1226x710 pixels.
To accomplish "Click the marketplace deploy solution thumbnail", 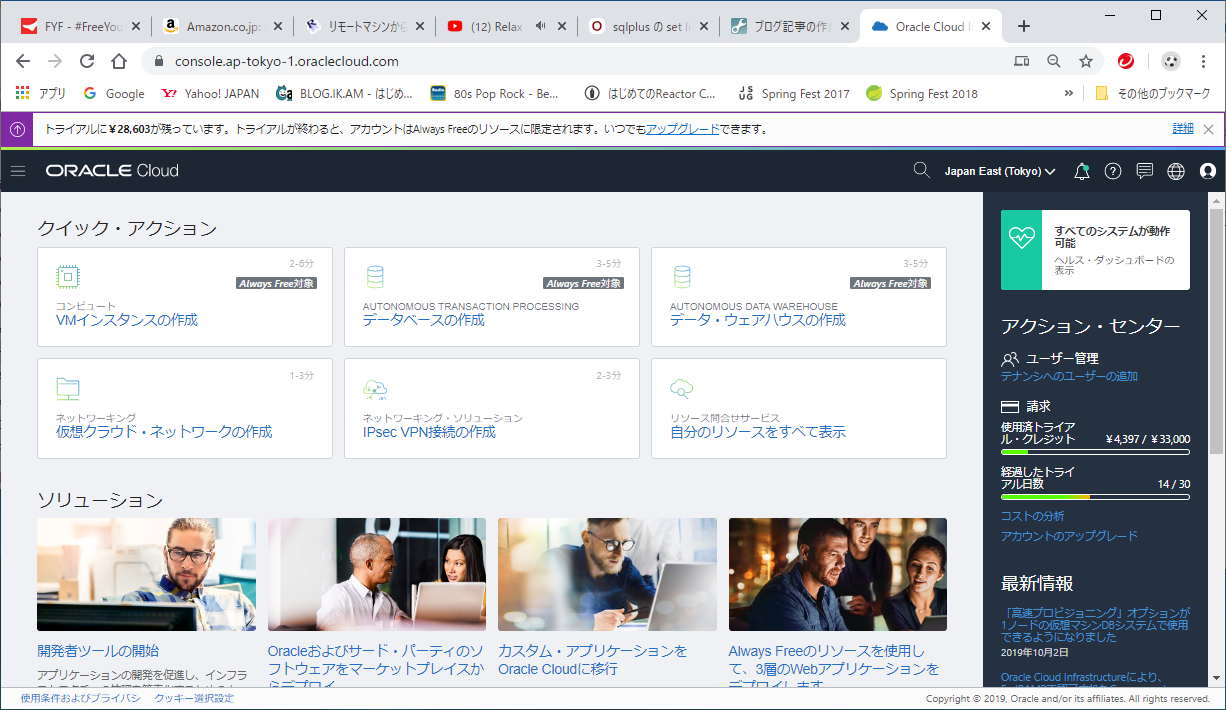I will [377, 574].
